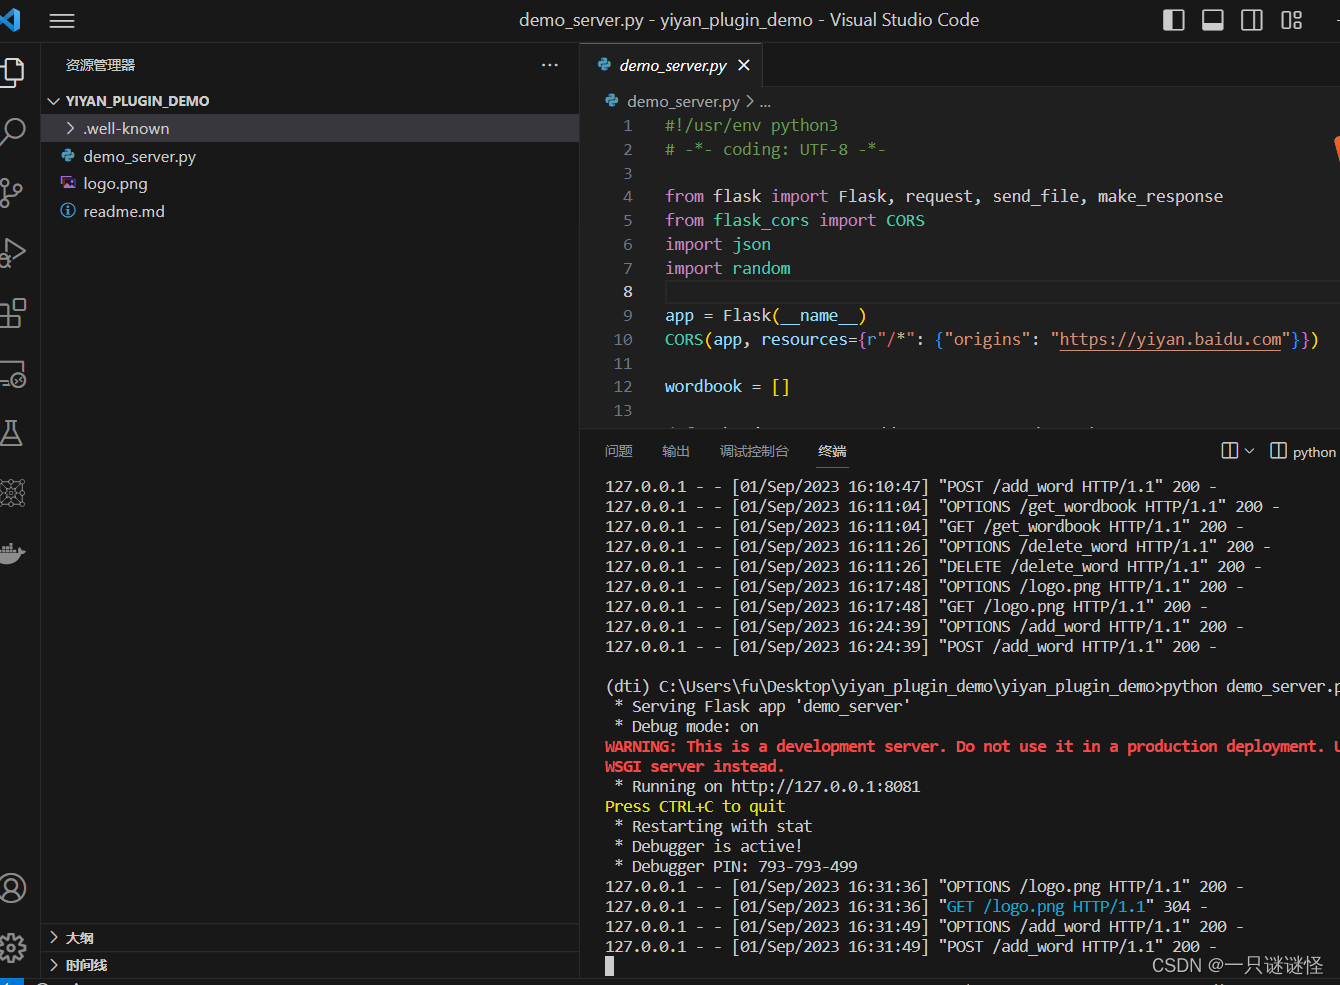Click the wordbook variable on line 12
This screenshot has height=985, width=1340.
[703, 386]
